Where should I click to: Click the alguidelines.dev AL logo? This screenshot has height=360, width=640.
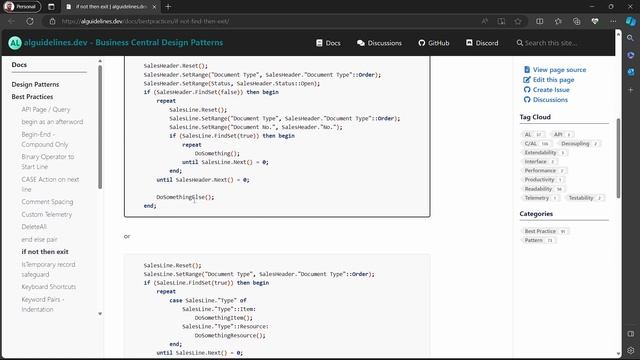click(x=15, y=43)
